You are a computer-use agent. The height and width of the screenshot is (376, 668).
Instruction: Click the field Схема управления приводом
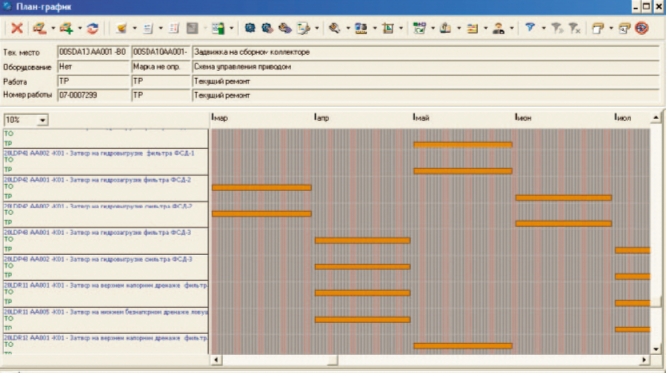tap(426, 67)
